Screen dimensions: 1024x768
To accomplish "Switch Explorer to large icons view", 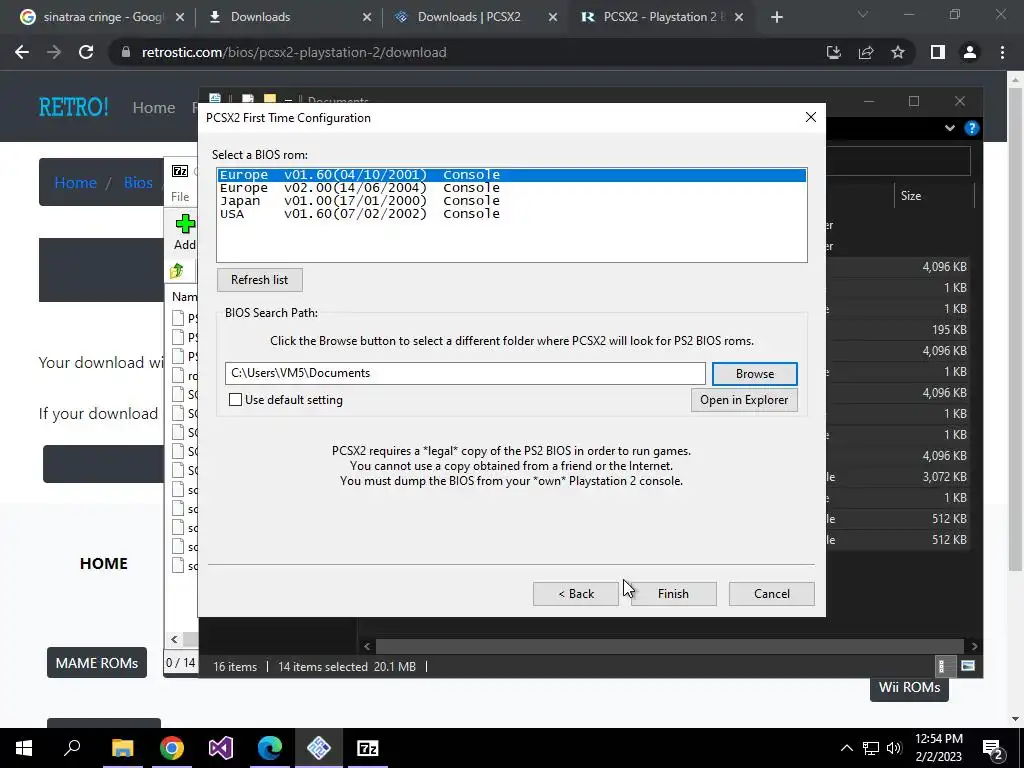I will [968, 666].
